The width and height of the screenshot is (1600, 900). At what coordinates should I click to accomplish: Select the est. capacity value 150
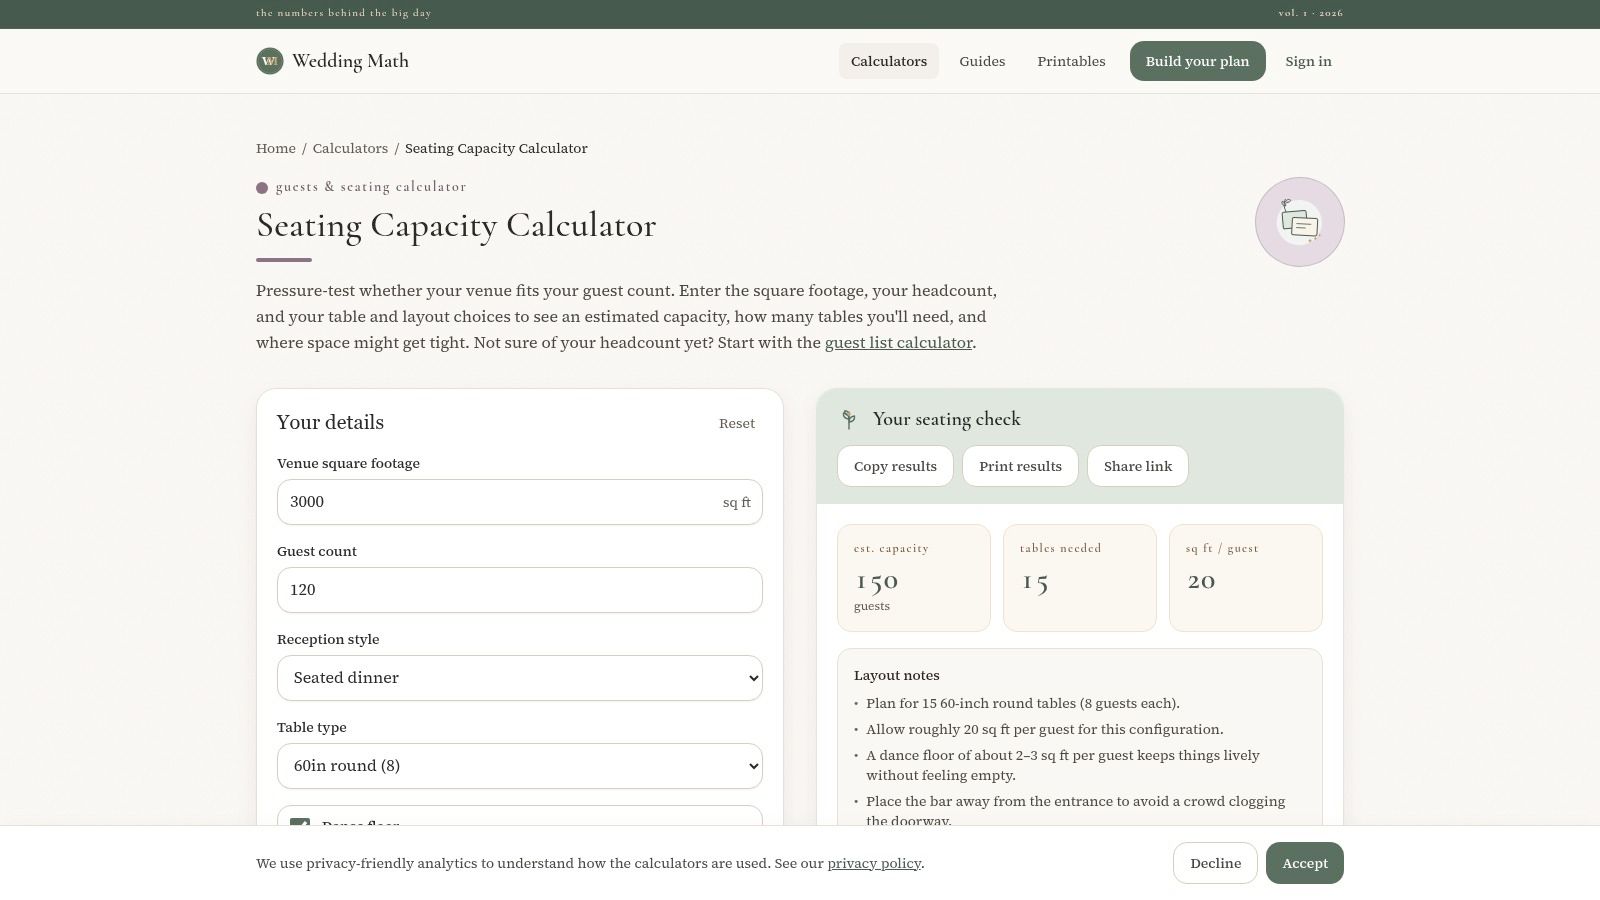[878, 580]
